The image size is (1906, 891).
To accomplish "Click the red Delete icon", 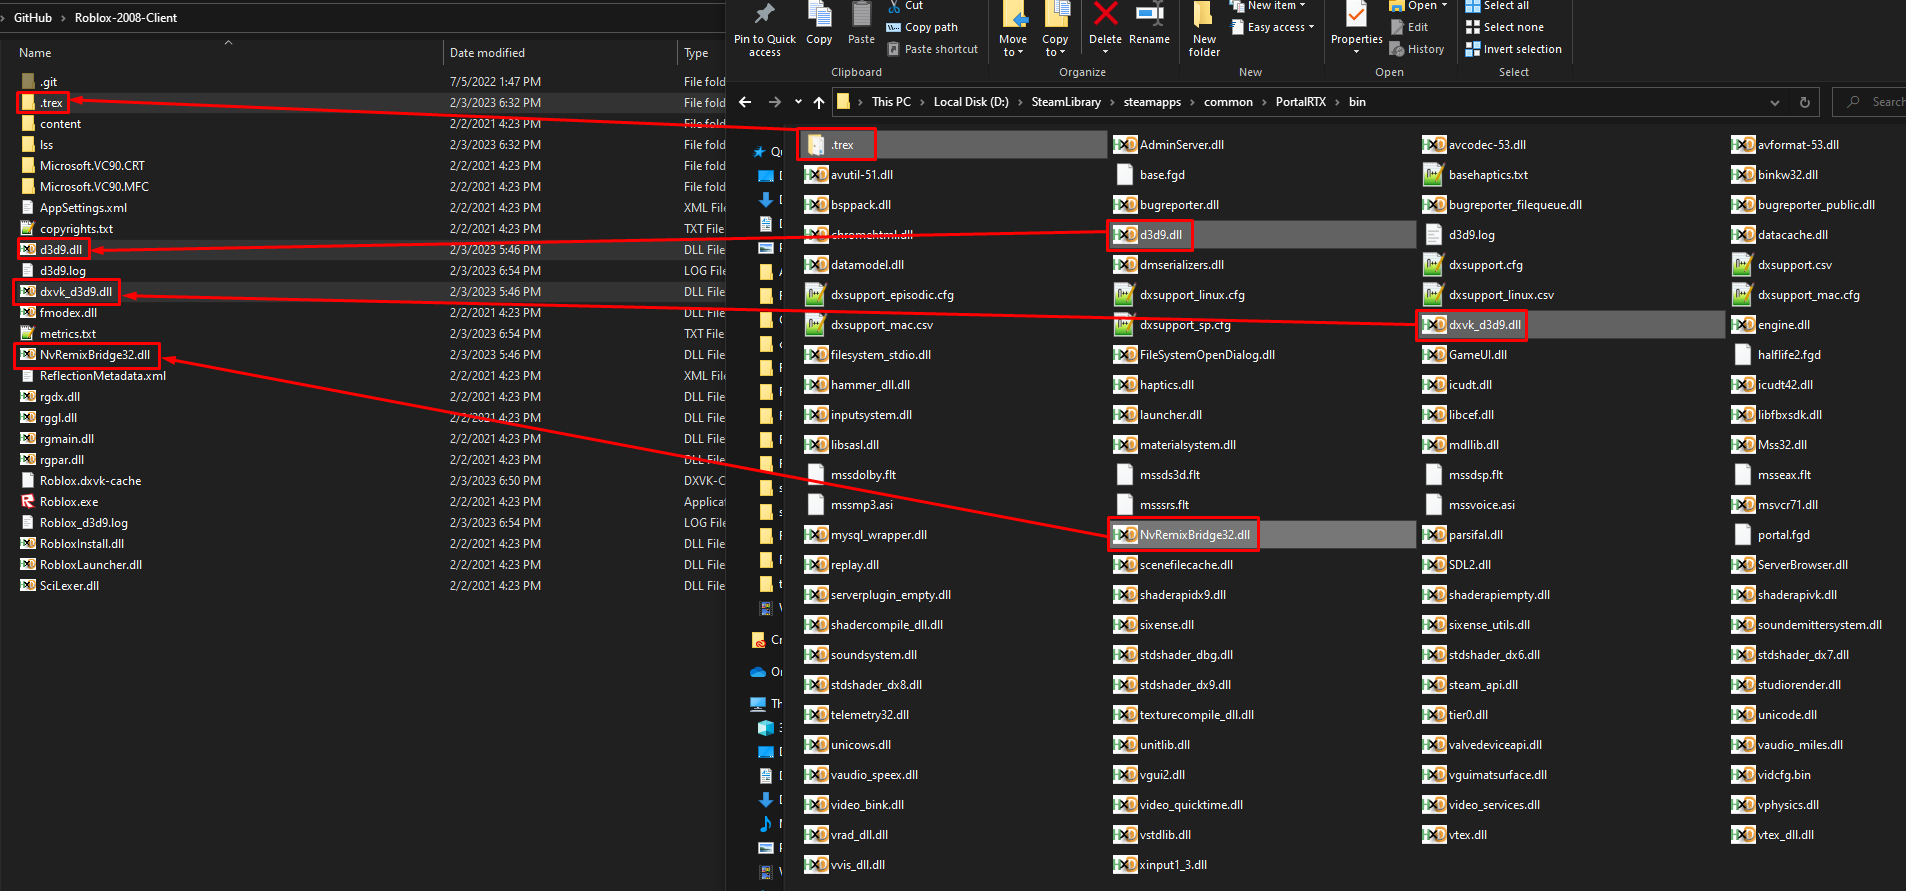I will tap(1105, 14).
